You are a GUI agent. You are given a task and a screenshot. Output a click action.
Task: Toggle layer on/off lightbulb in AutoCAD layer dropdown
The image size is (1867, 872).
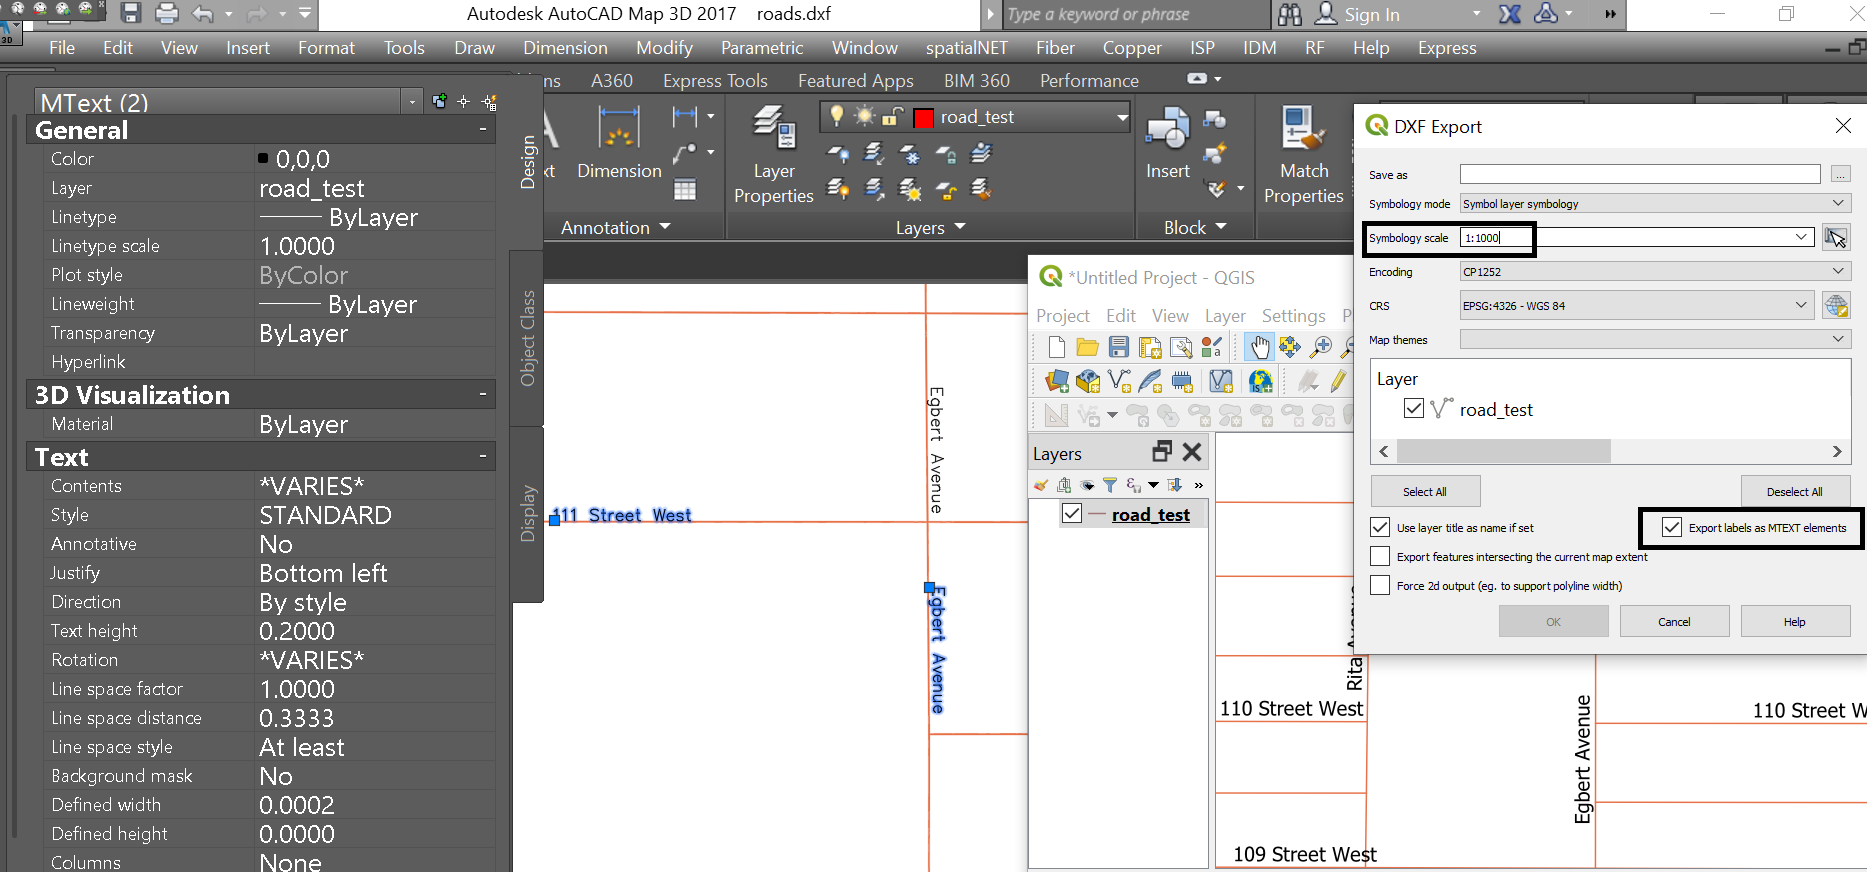pyautogui.click(x=837, y=116)
